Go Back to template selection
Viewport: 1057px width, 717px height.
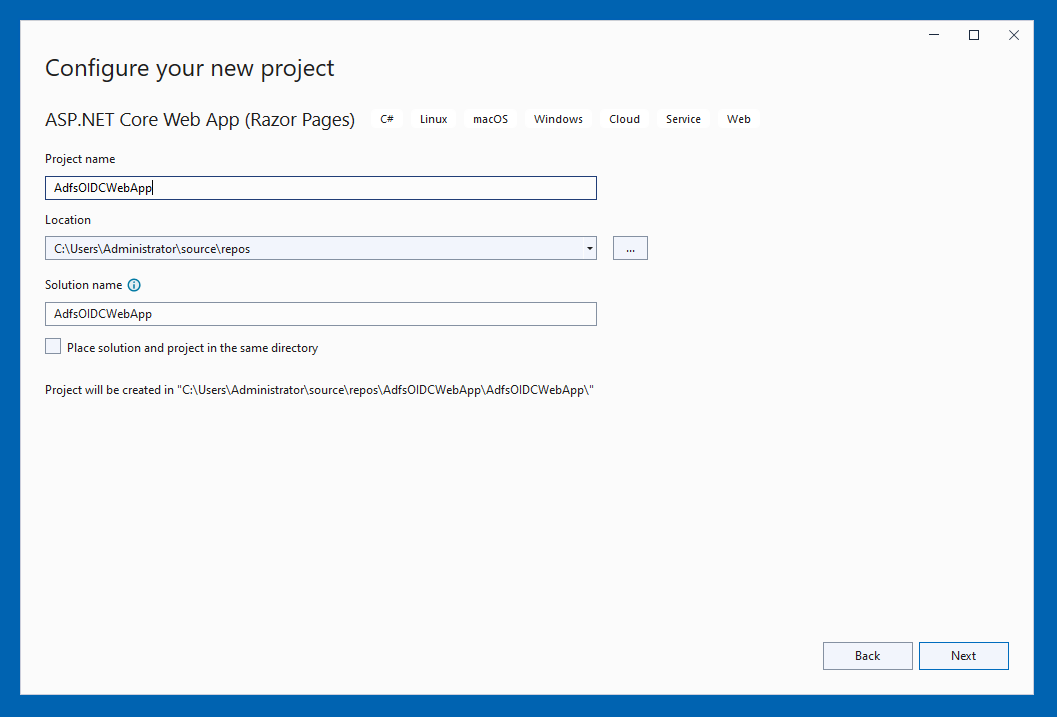coord(867,655)
